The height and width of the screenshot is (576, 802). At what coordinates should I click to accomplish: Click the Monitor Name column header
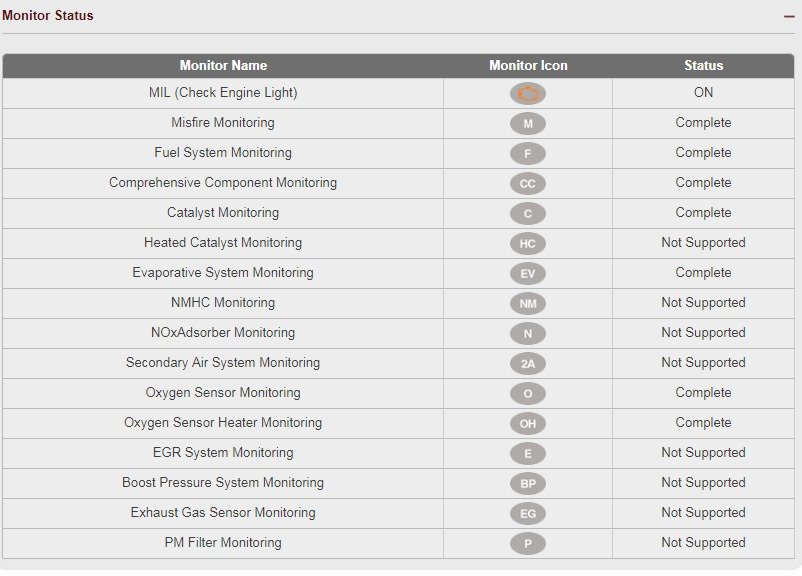coord(223,65)
